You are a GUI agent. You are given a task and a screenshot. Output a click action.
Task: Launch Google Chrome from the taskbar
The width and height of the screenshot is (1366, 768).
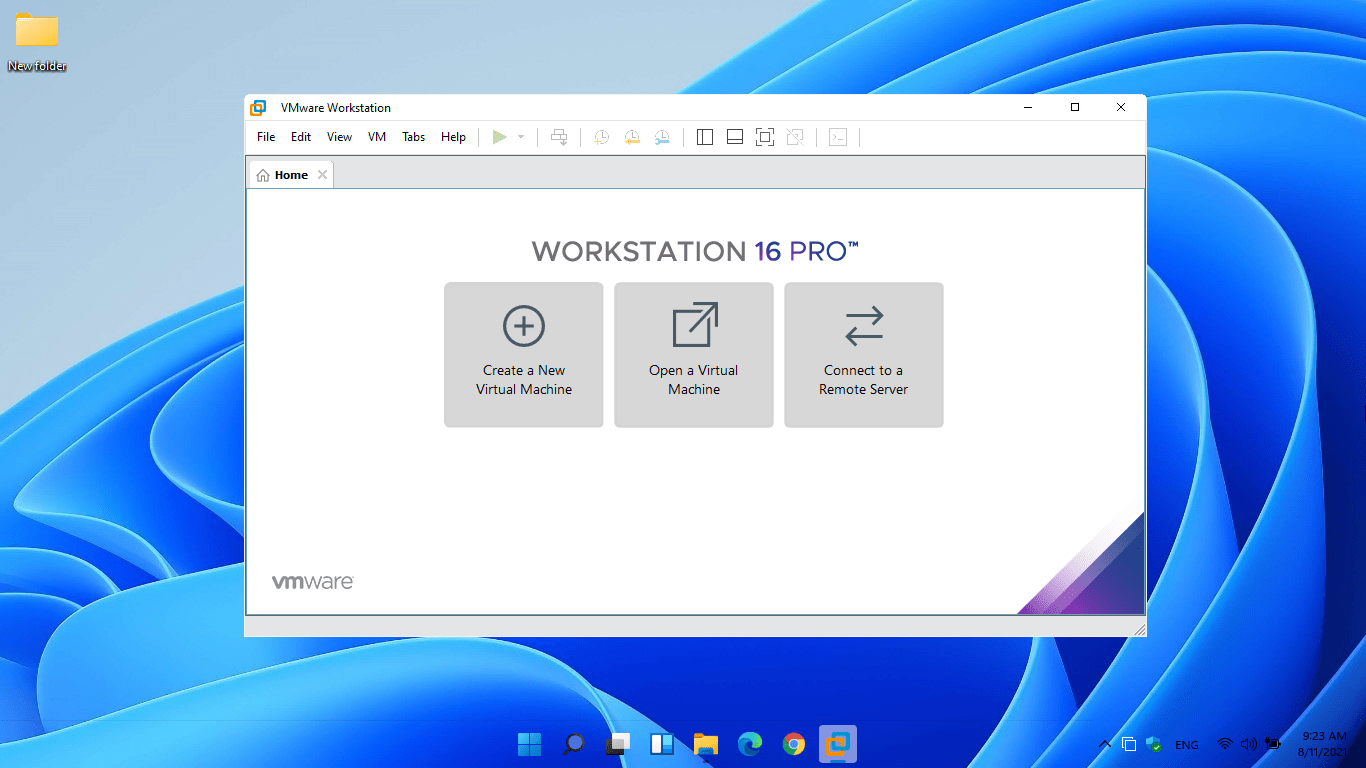click(x=794, y=744)
